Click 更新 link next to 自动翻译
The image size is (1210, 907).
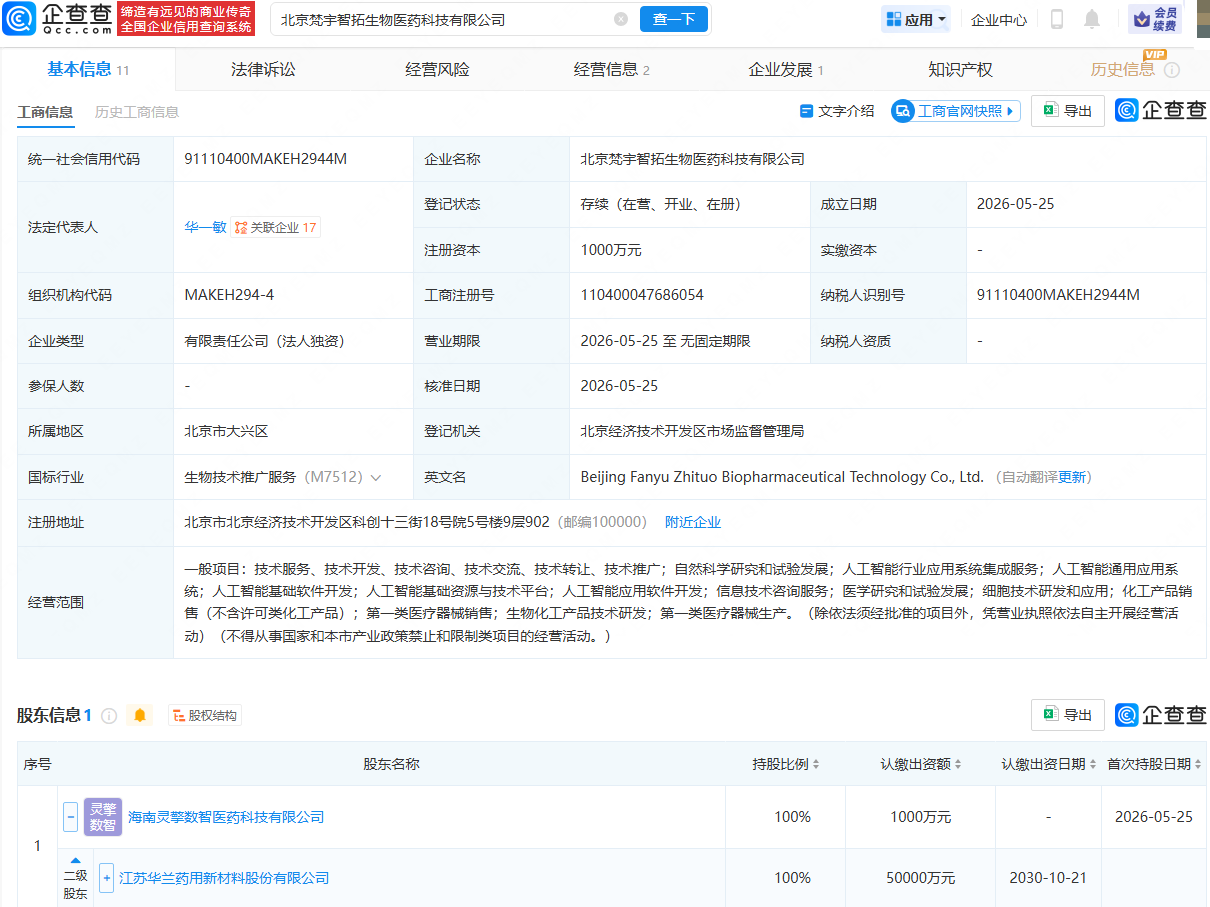(1071, 477)
